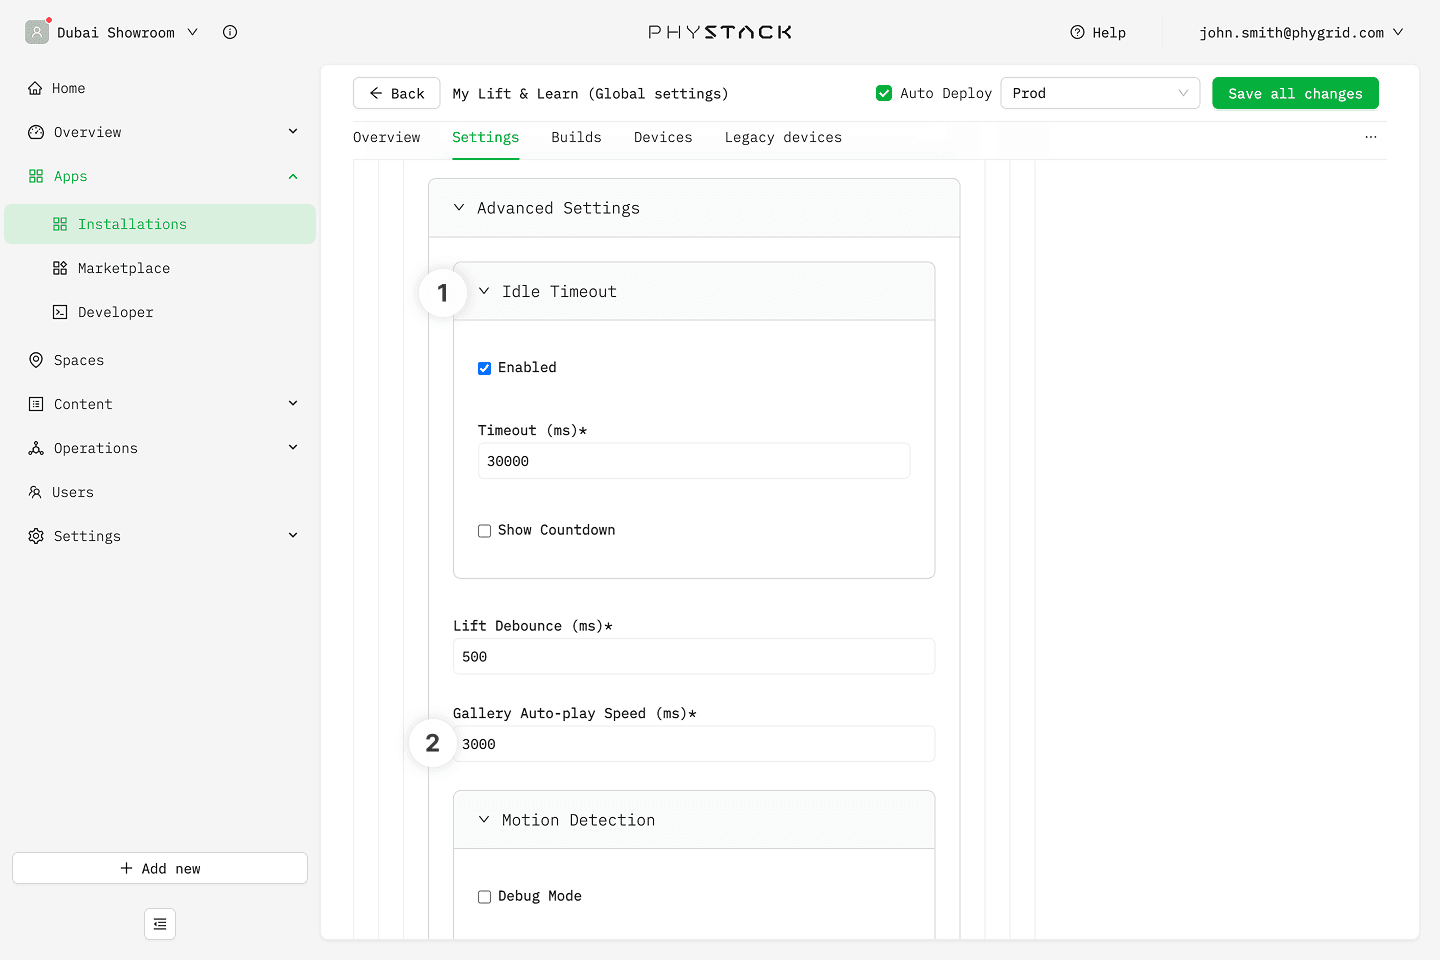Click the Installations grid icon

point(60,224)
